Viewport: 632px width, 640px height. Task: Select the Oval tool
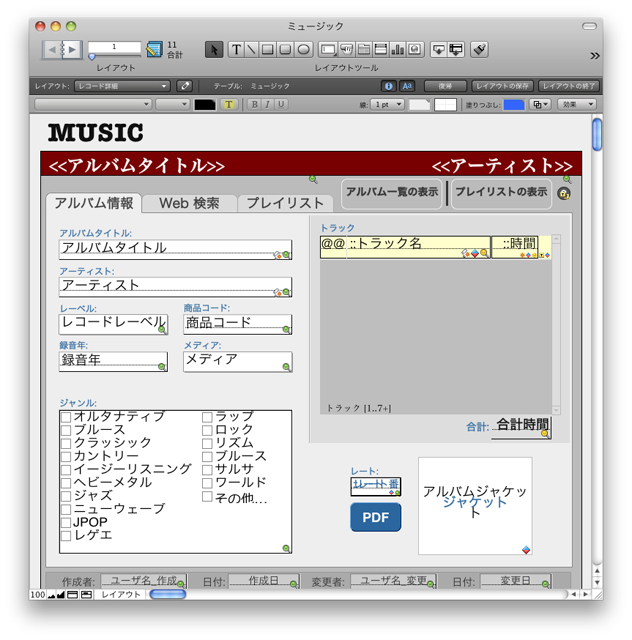(303, 50)
